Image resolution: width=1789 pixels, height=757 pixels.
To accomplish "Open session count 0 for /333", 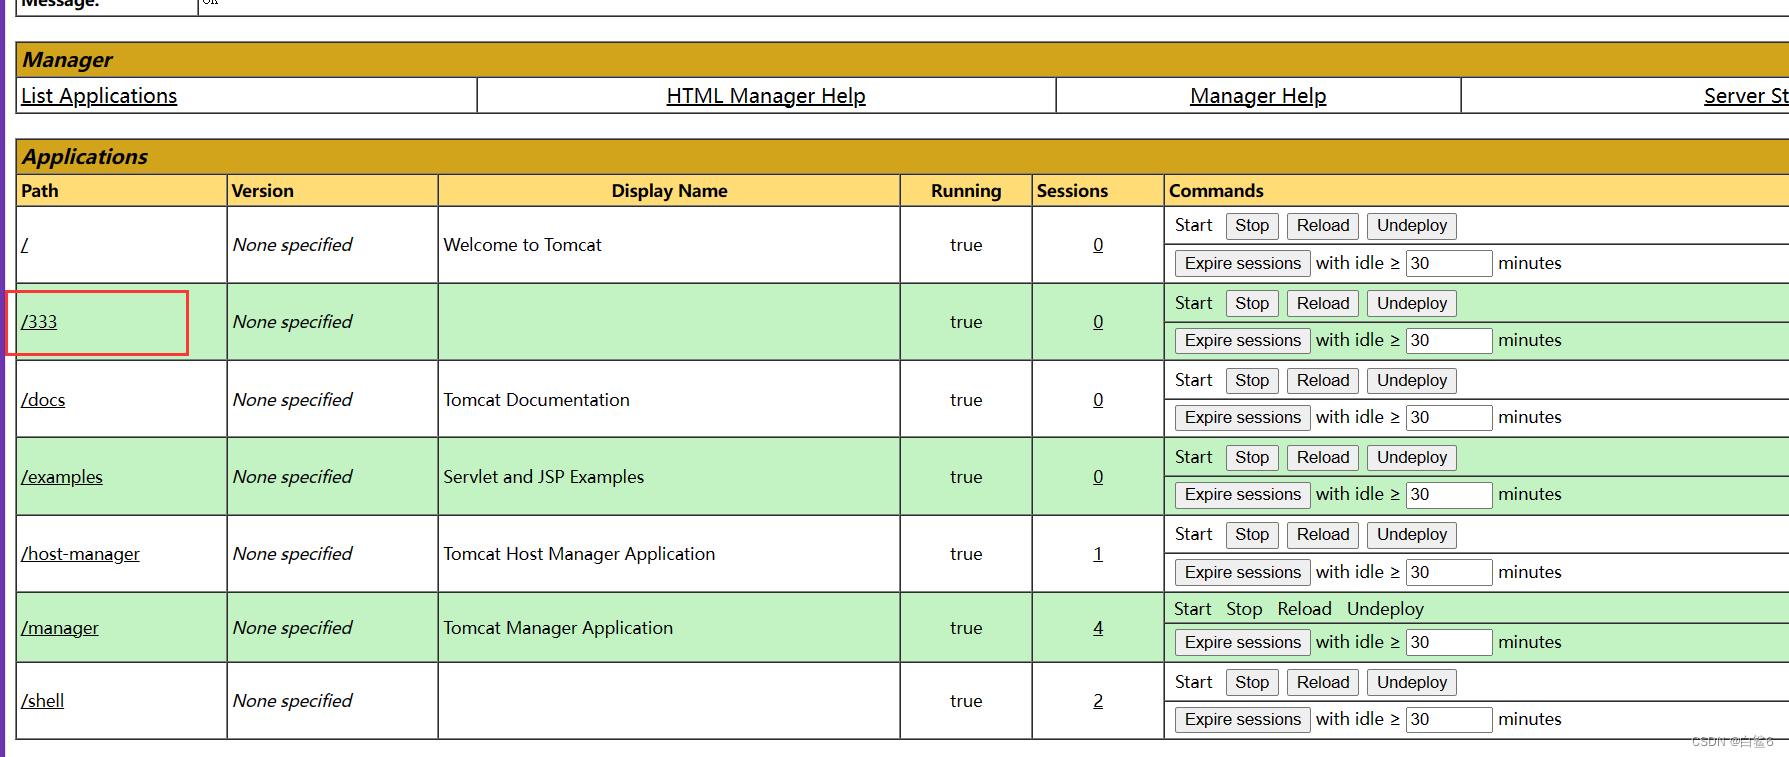I will click(x=1098, y=322).
